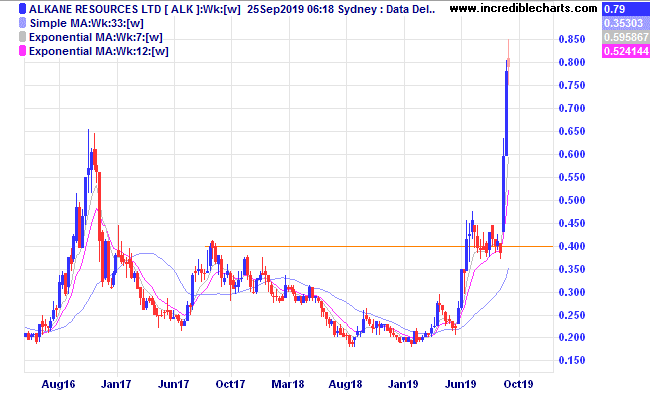Open the www.incrediblecharts.com link
Image resolution: width=651 pixels, height=395 pixels.
523,8
